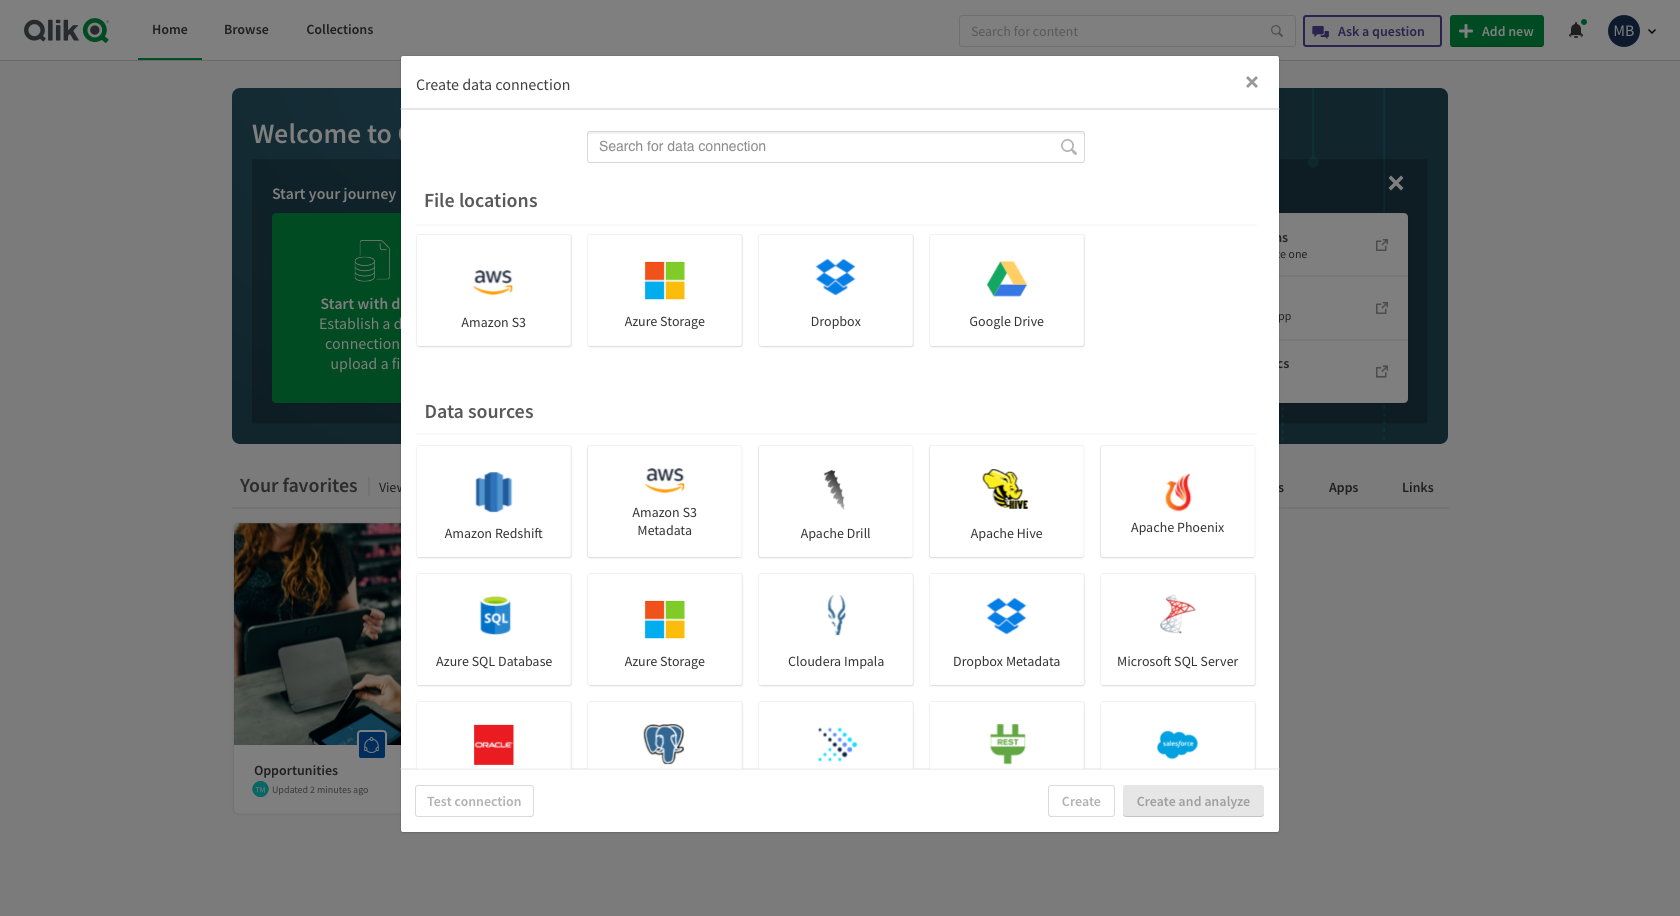Pick the Google Drive connector
The width and height of the screenshot is (1680, 916).
[1006, 291]
